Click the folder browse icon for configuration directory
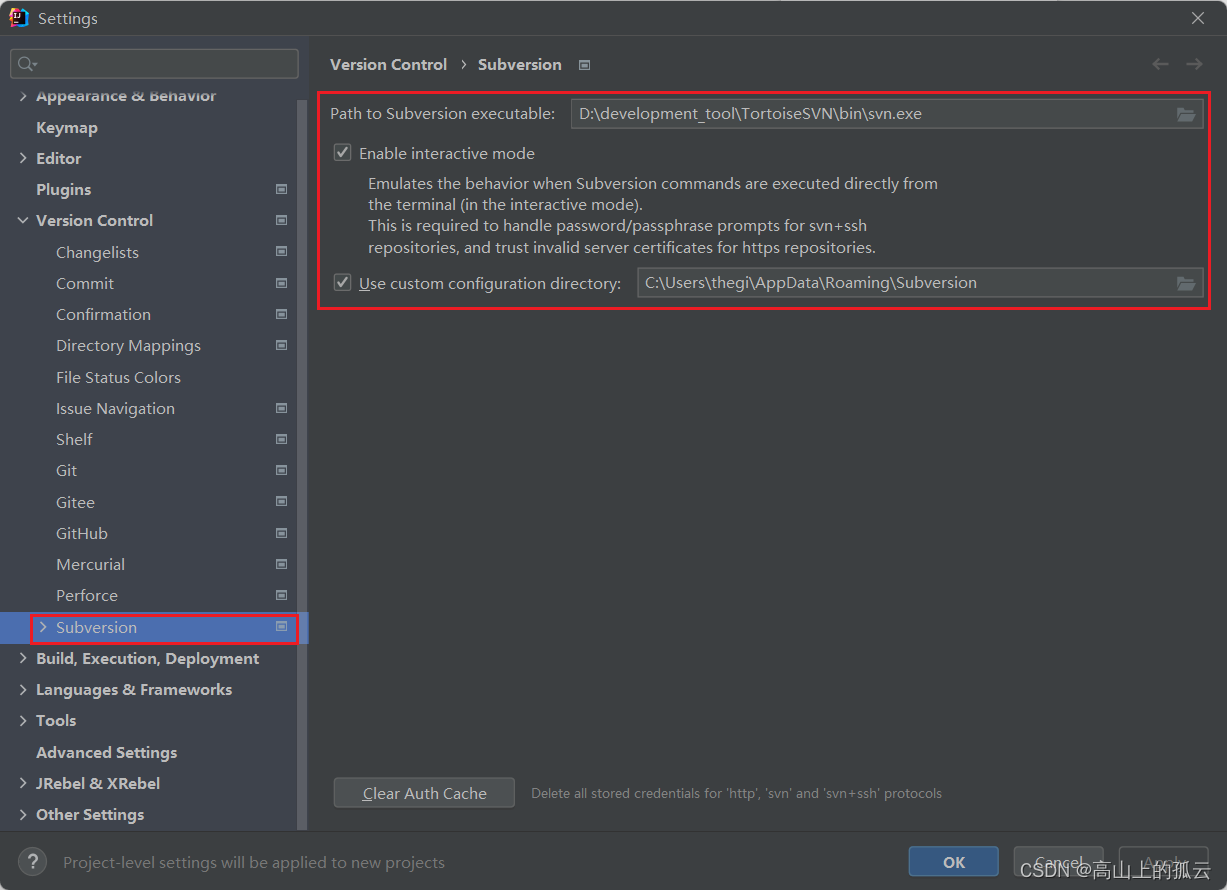 (x=1186, y=283)
